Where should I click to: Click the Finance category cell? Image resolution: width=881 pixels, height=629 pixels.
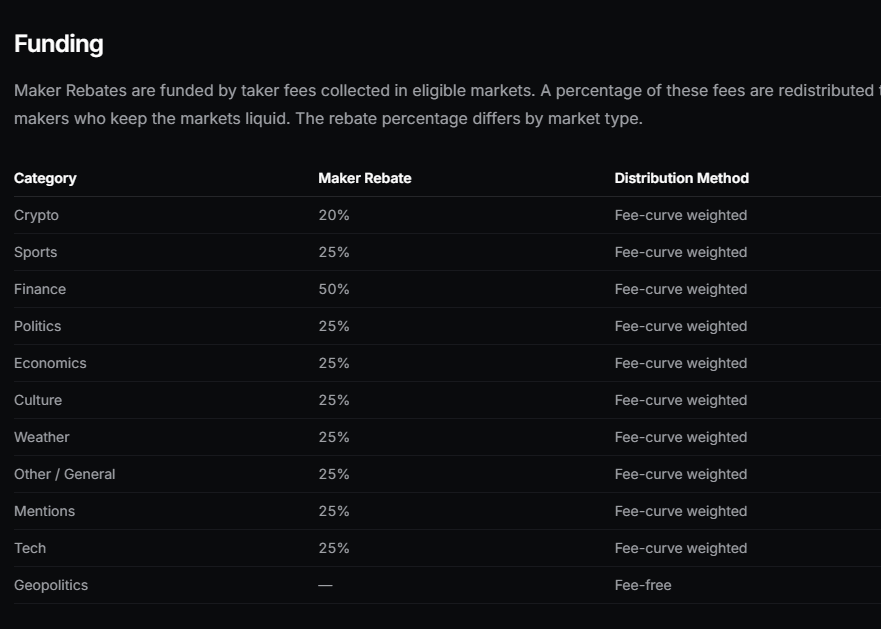[40, 289]
